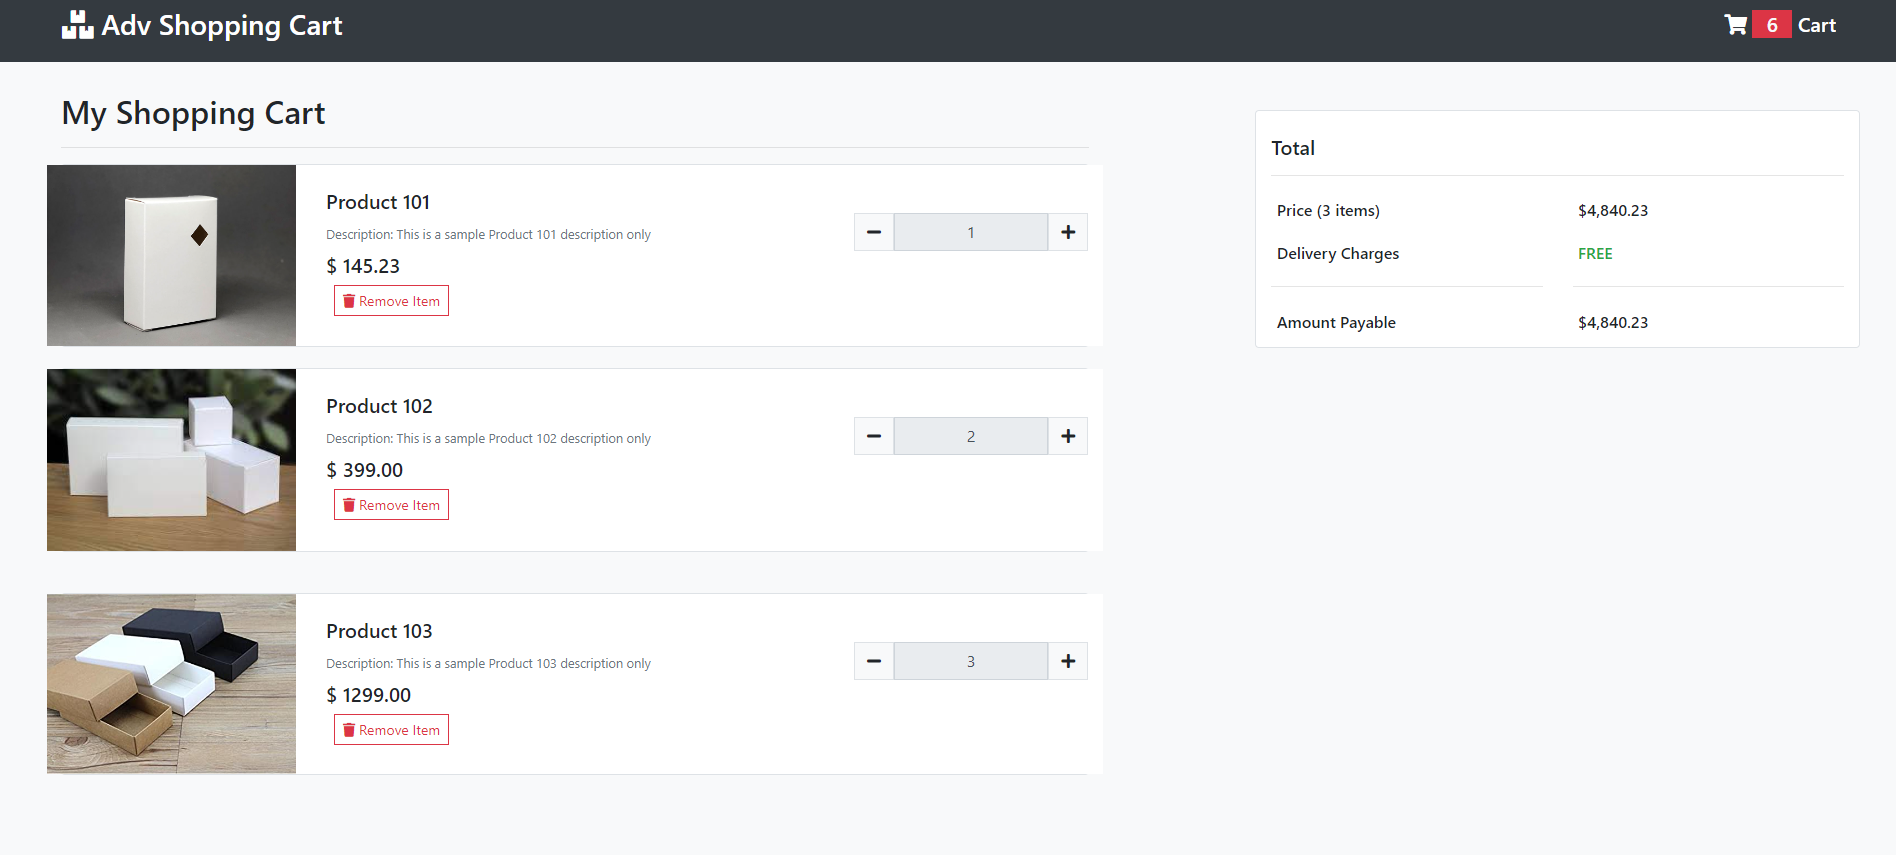Screen dimensions: 1896x855
Task: Remove Product 103 from cart
Action: [x=391, y=730]
